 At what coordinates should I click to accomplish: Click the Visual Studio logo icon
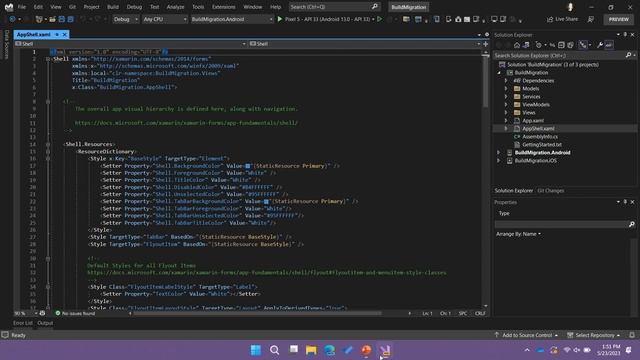point(9,7)
